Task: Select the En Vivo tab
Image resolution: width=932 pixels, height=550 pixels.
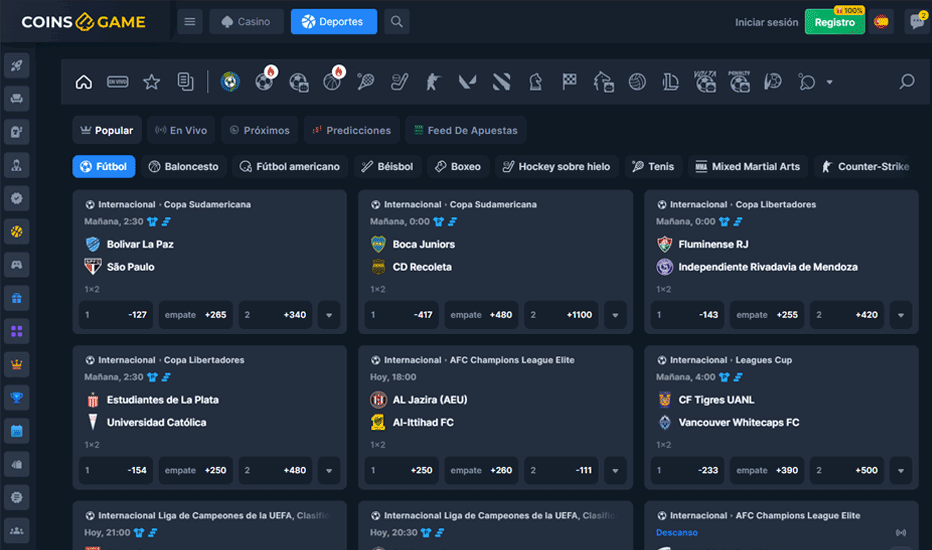Action: [181, 130]
